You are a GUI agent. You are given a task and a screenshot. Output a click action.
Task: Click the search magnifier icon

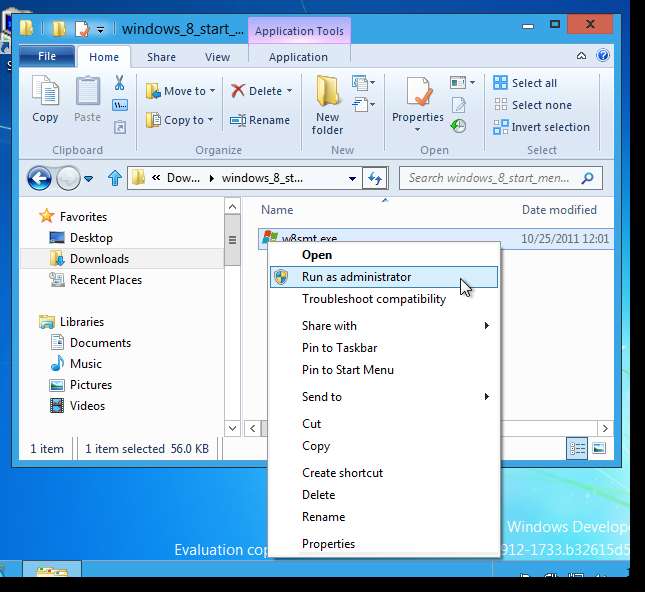pyautogui.click(x=588, y=178)
